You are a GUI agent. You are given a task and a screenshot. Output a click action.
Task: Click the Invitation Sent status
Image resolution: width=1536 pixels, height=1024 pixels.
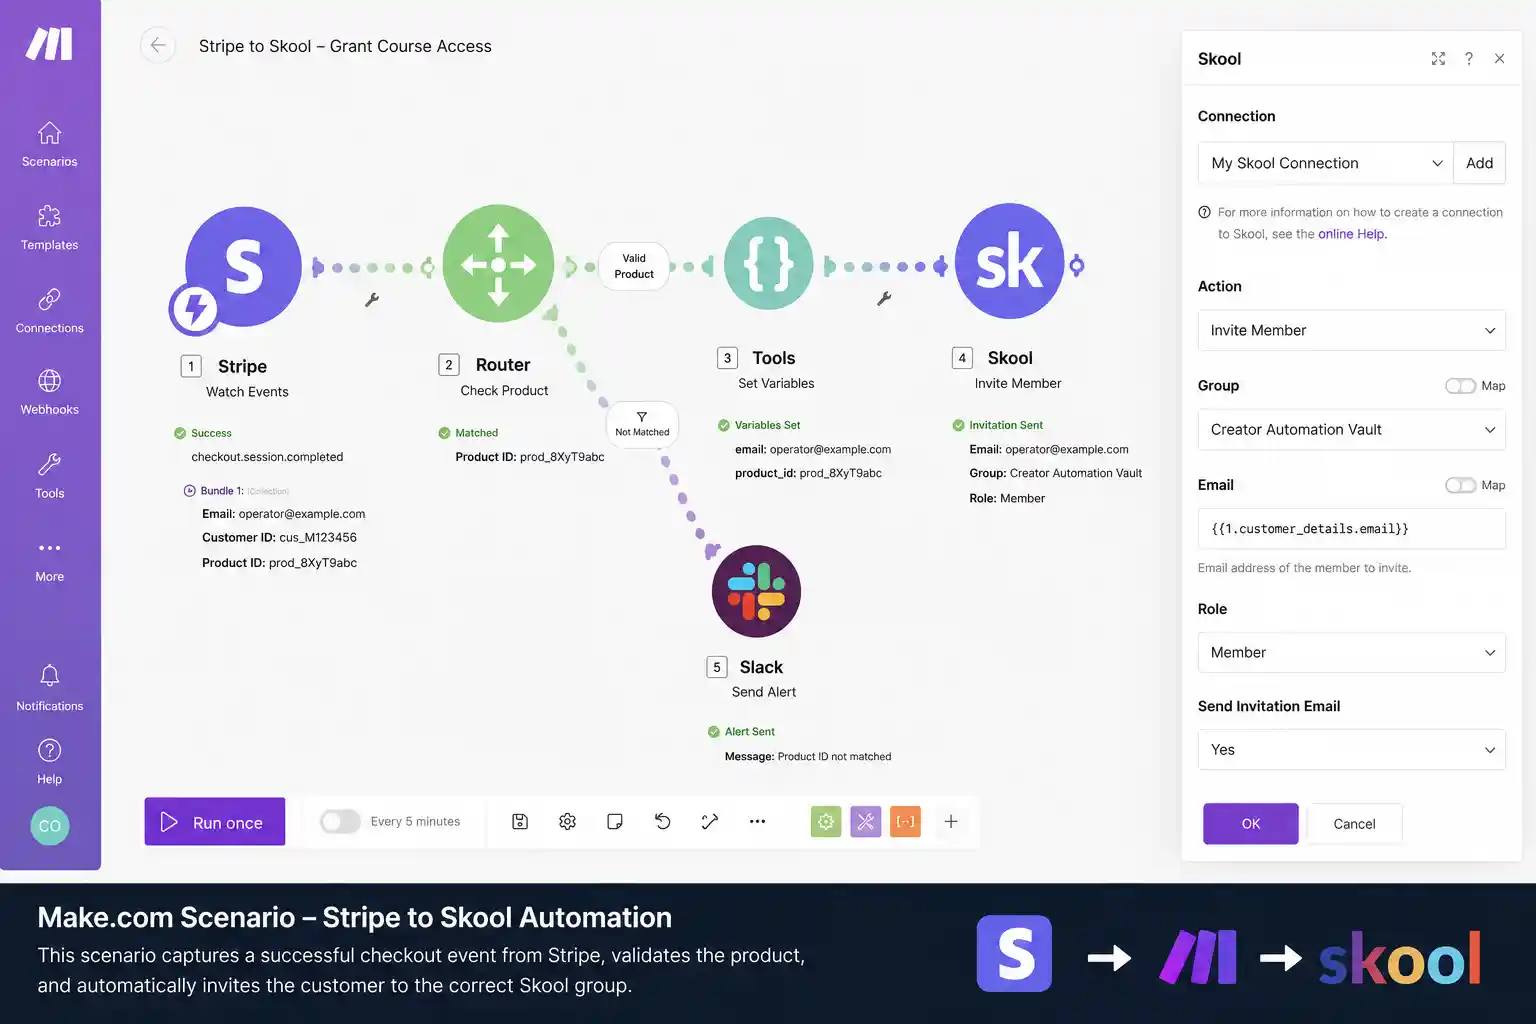998,425
